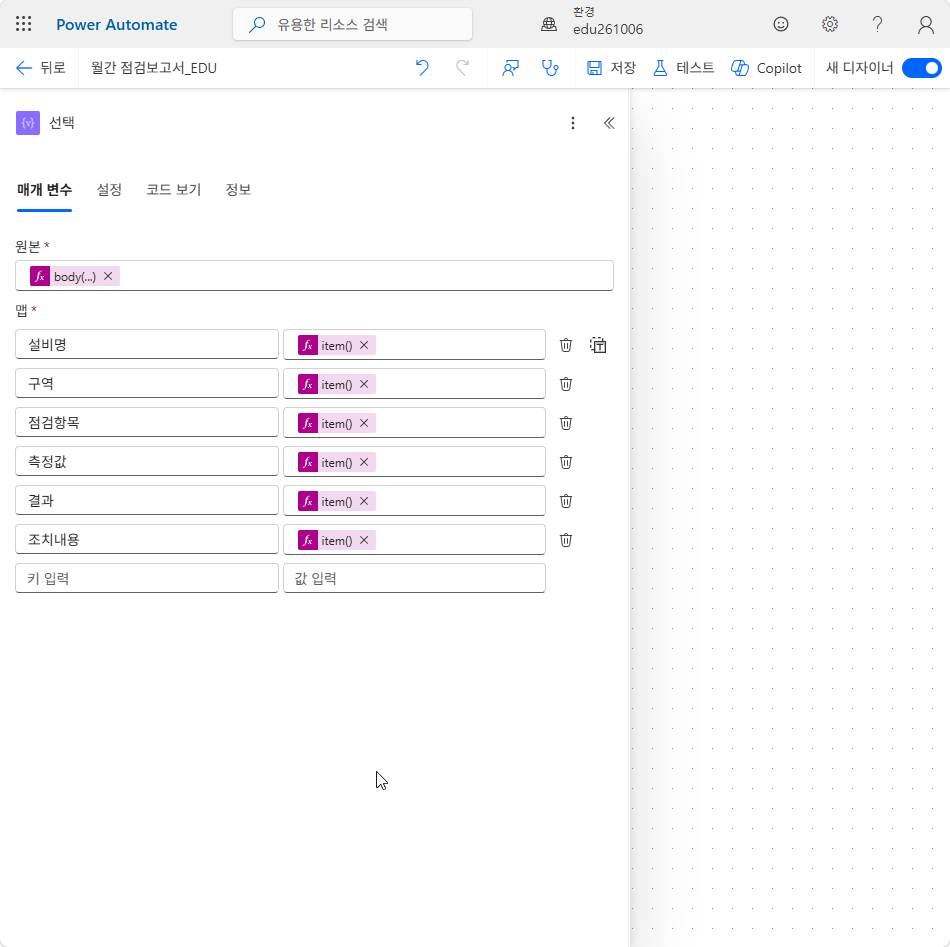950x947 pixels.
Task: Open the send feedback person icon
Action: click(x=510, y=68)
